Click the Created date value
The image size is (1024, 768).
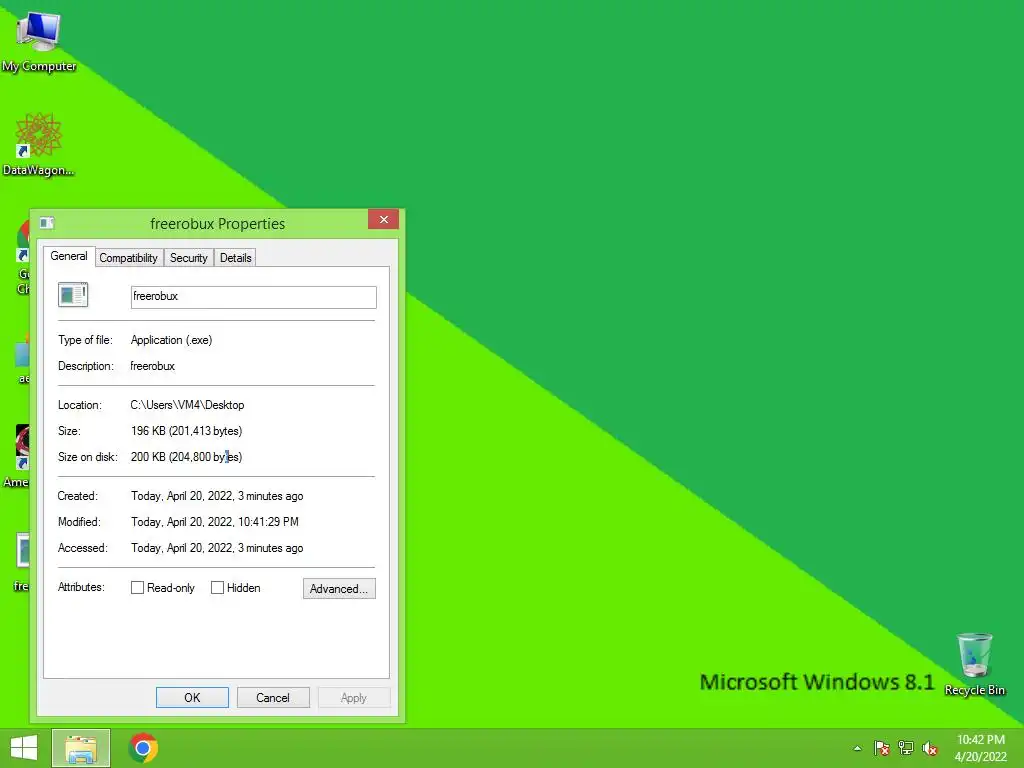coord(217,496)
